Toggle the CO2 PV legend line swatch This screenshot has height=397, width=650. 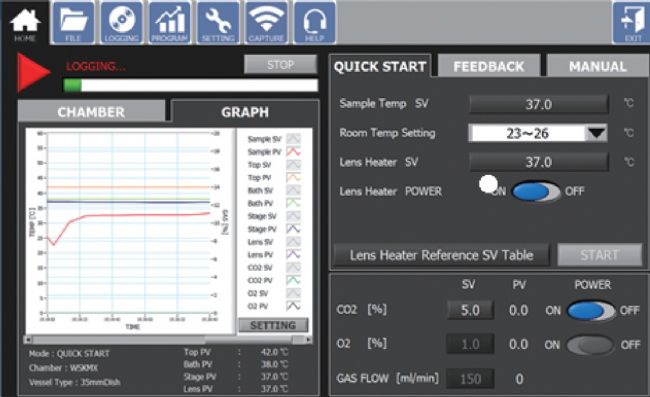point(293,280)
